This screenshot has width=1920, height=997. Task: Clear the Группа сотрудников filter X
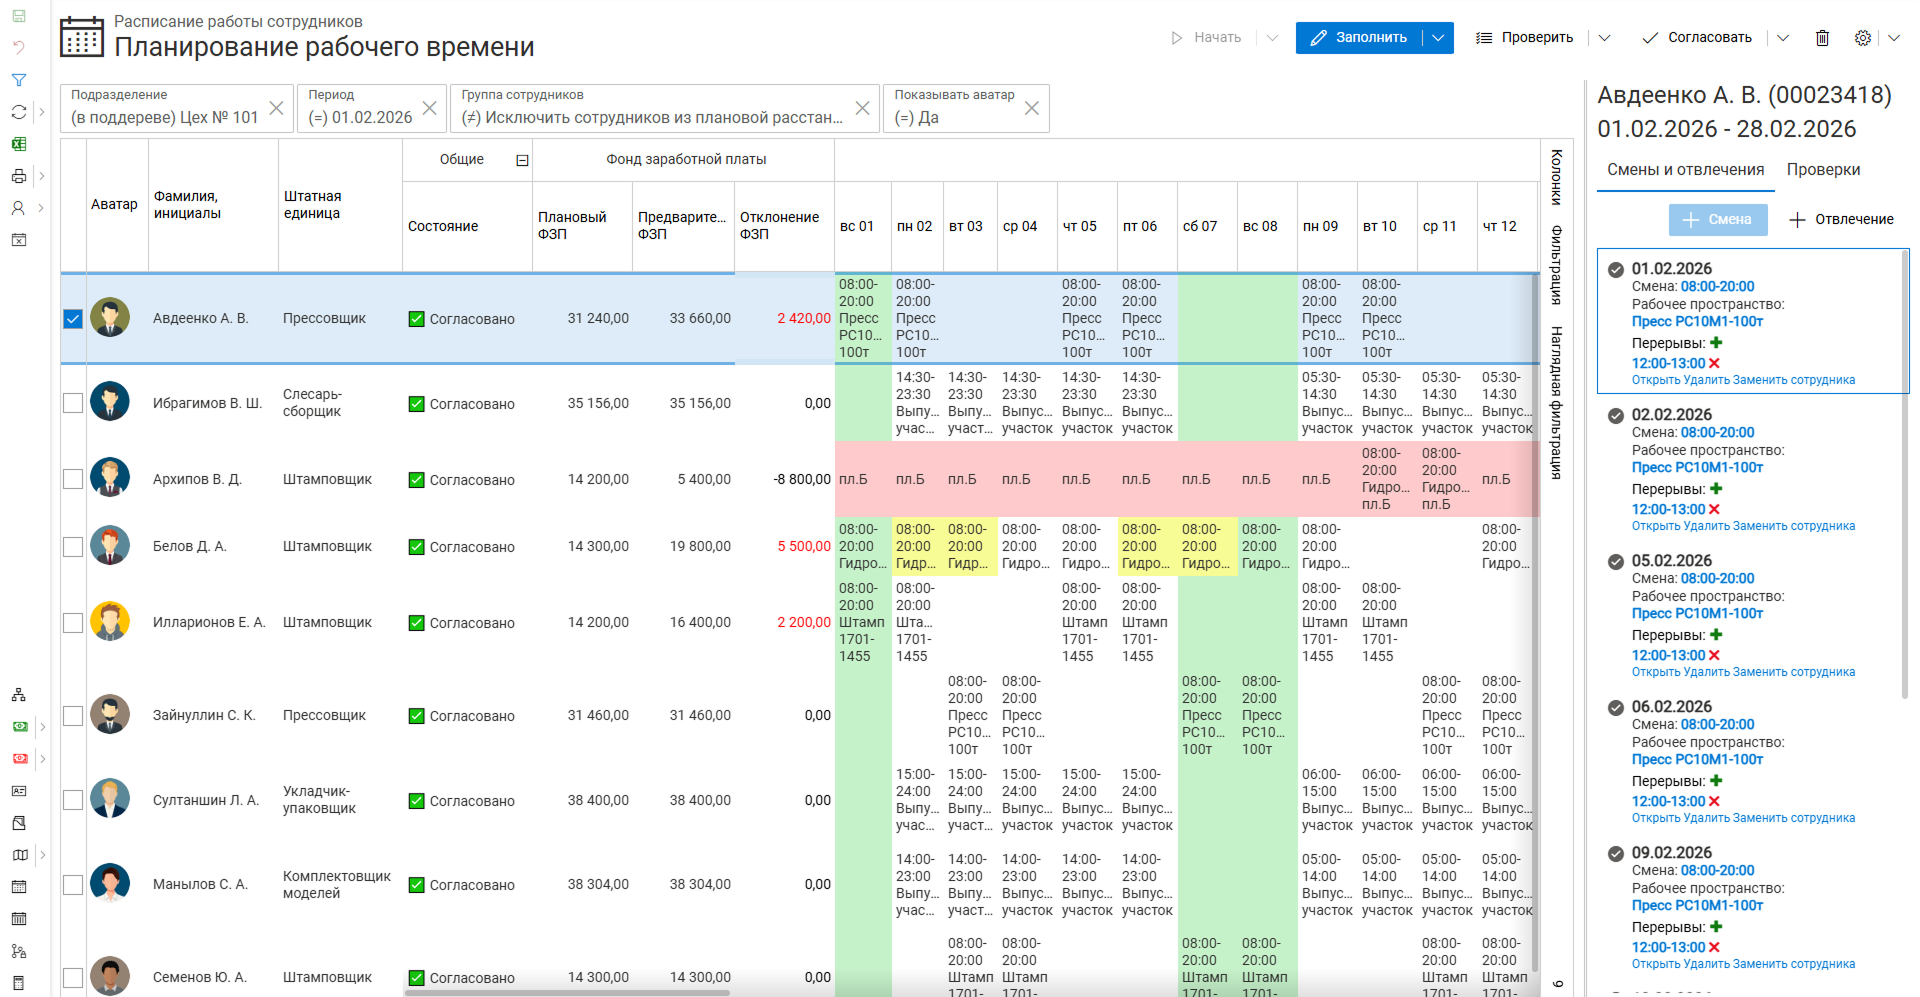pyautogui.click(x=862, y=108)
